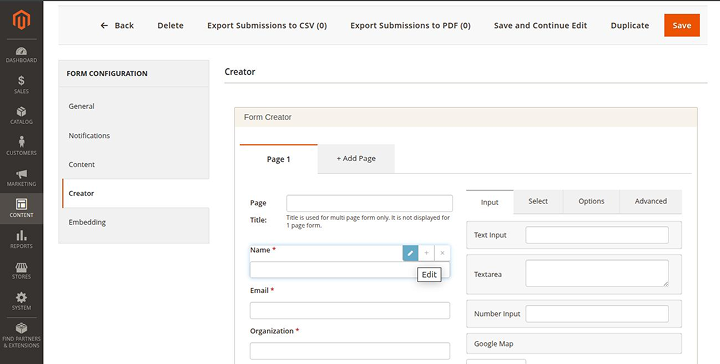Click the Magento logo icon
720x364 pixels.
click(21, 20)
